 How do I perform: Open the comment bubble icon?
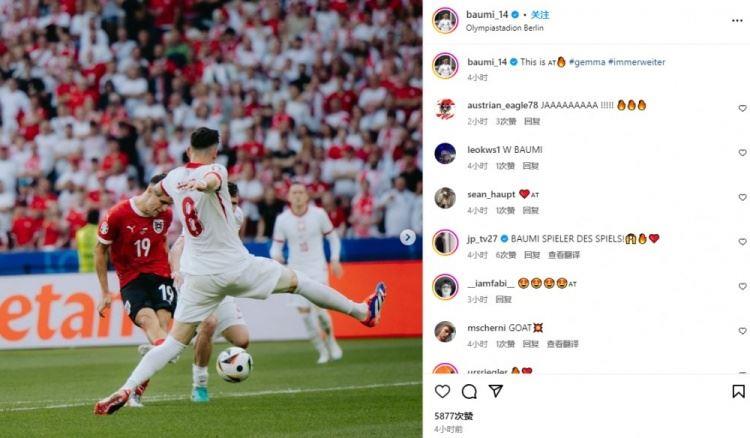tap(469, 392)
